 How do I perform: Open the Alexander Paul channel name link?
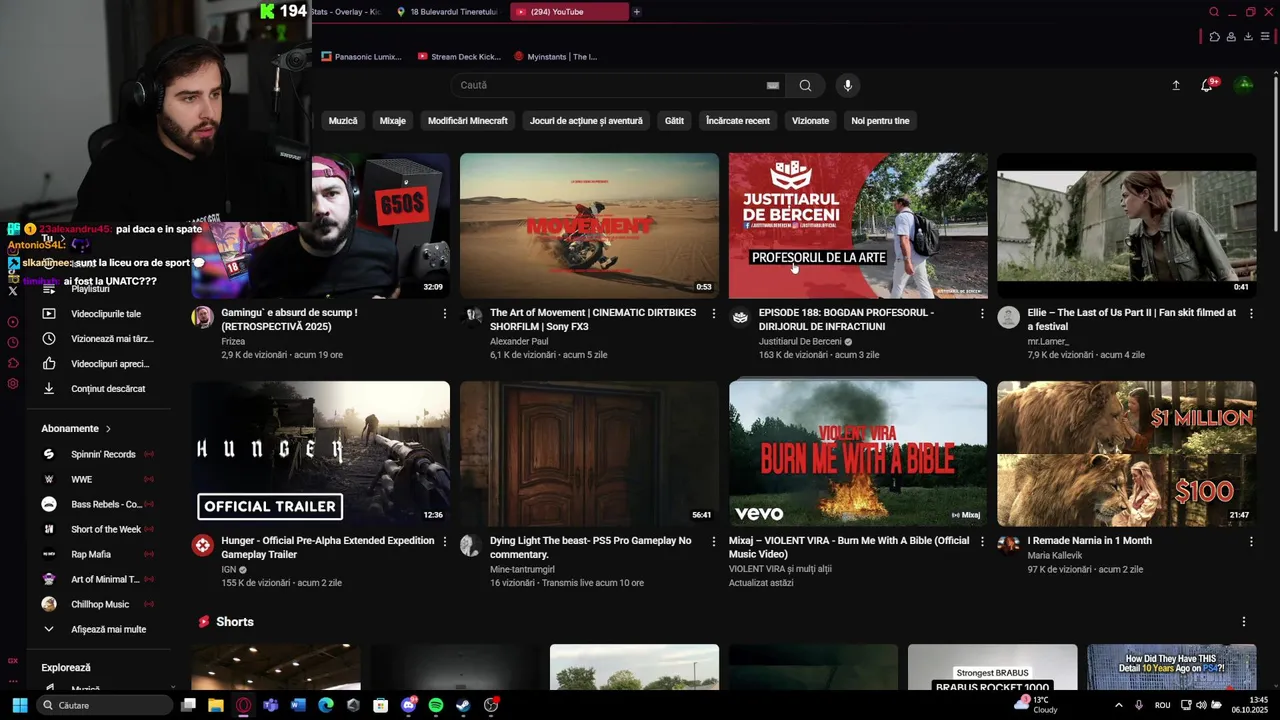coord(519,341)
